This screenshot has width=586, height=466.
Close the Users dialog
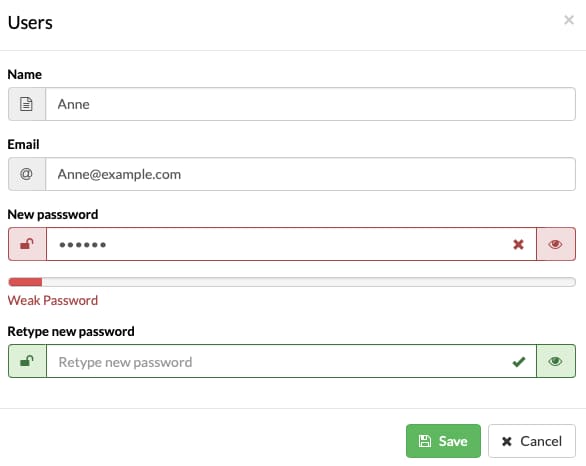(569, 20)
